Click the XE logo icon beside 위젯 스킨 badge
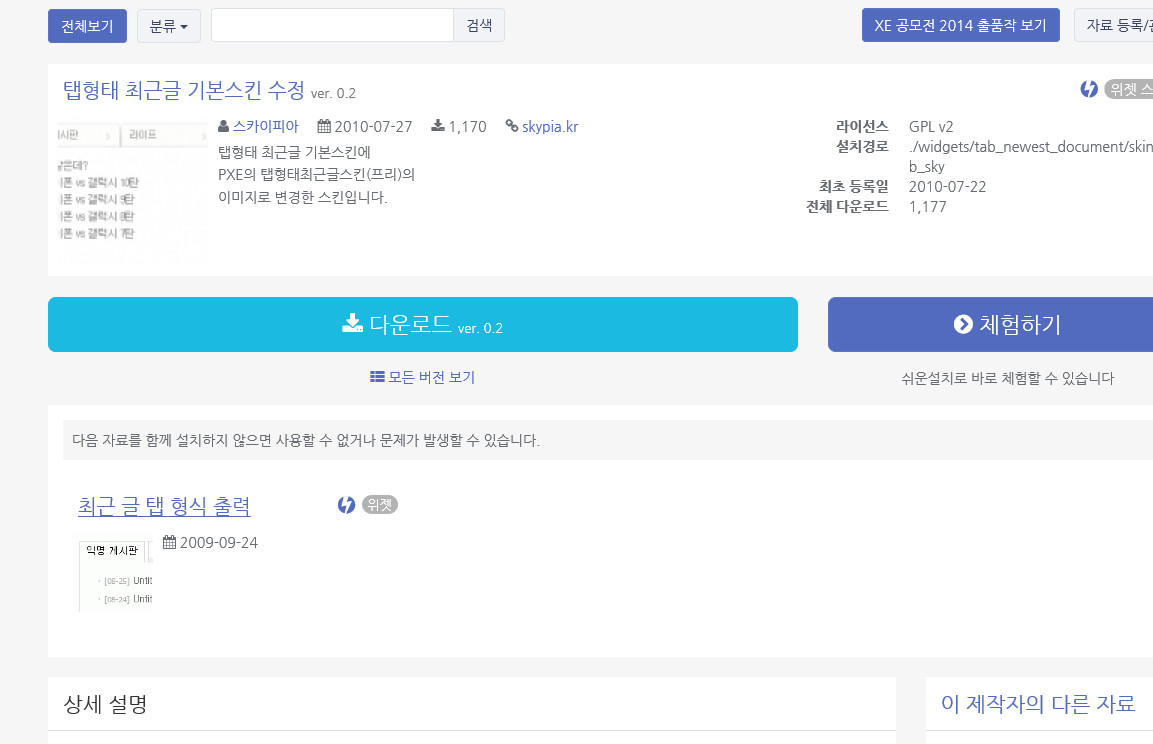Viewport: 1153px width, 744px height. 1089,89
